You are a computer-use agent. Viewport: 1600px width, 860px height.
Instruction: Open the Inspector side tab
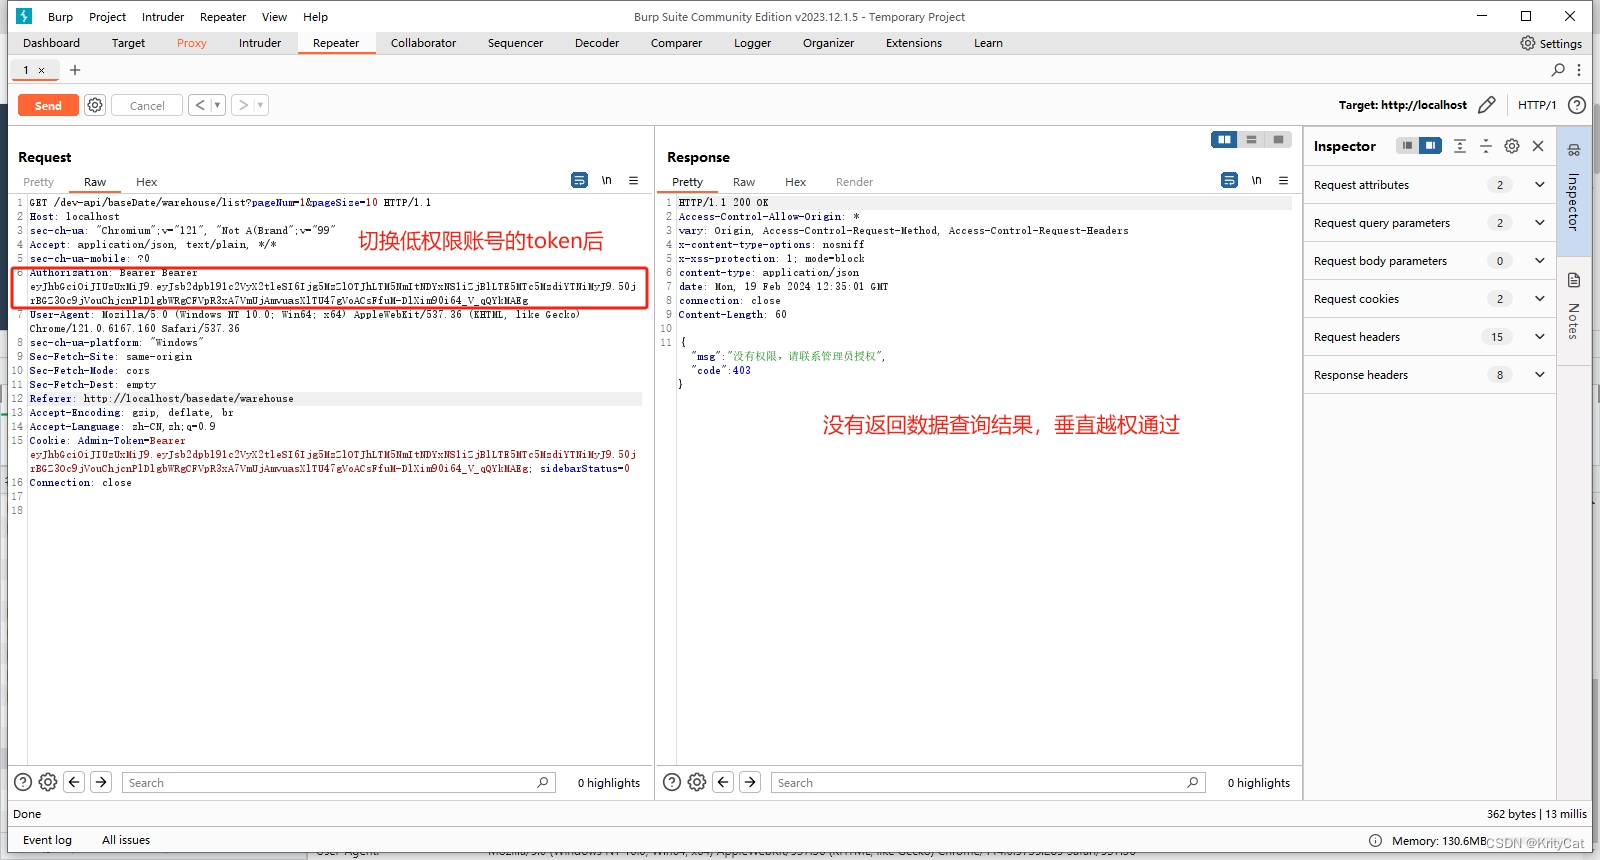click(1574, 190)
